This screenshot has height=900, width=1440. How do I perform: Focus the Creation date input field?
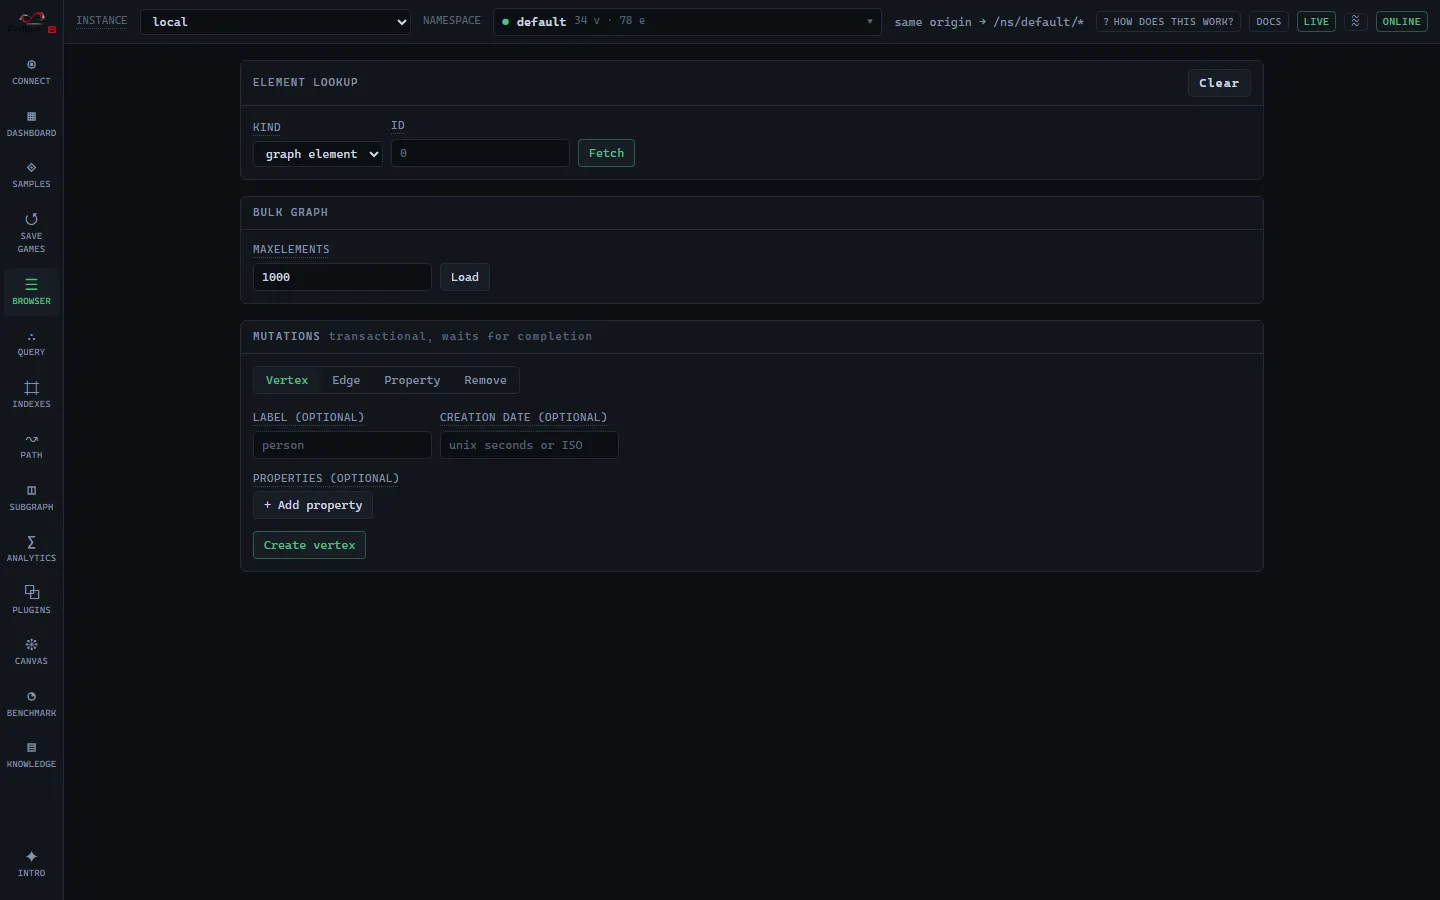[529, 445]
